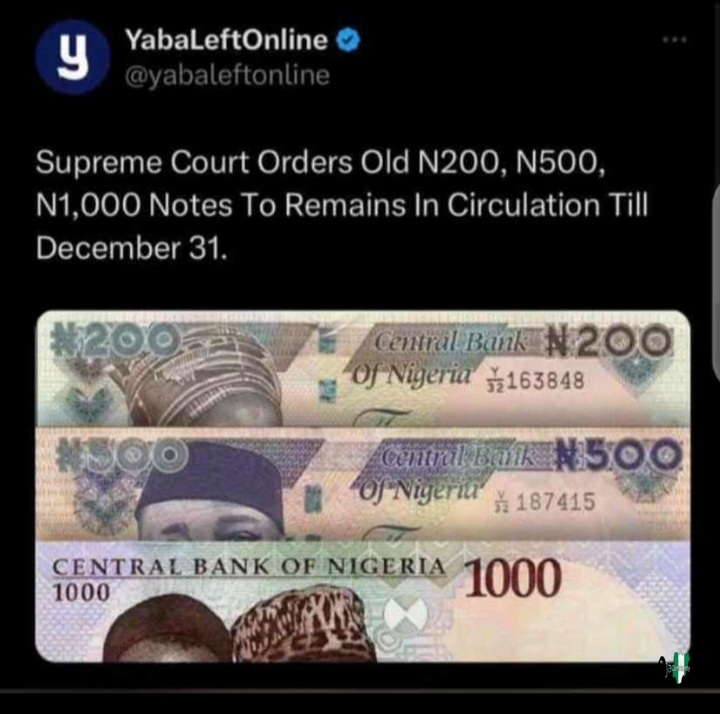
Task: Open the YabaLeftOnline display name link
Action: [x=226, y=39]
